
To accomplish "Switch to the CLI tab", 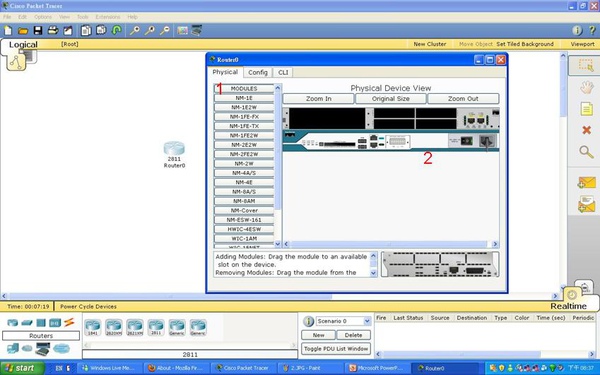I will click(x=283, y=72).
